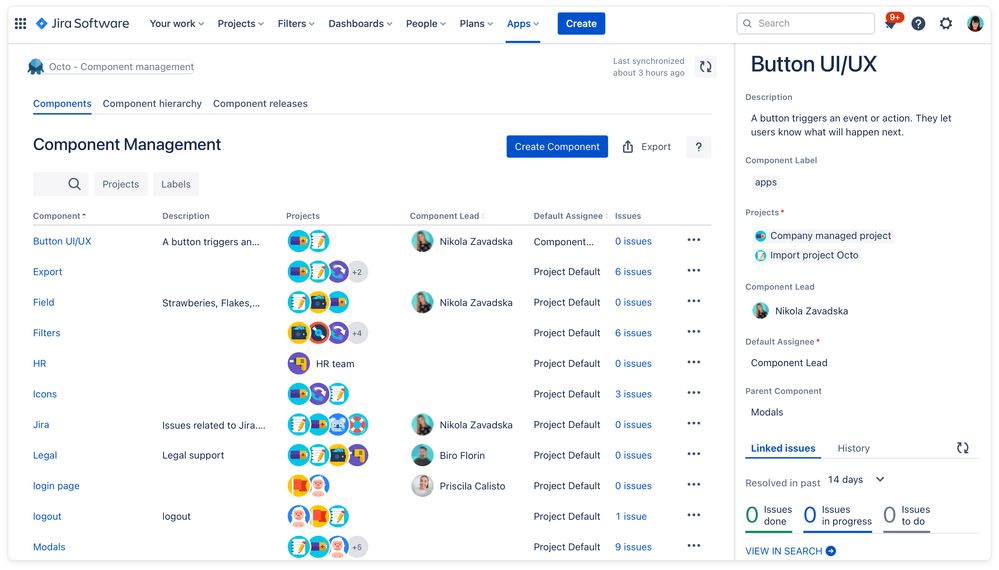
Task: Open the Apps dropdown menu
Action: [522, 24]
